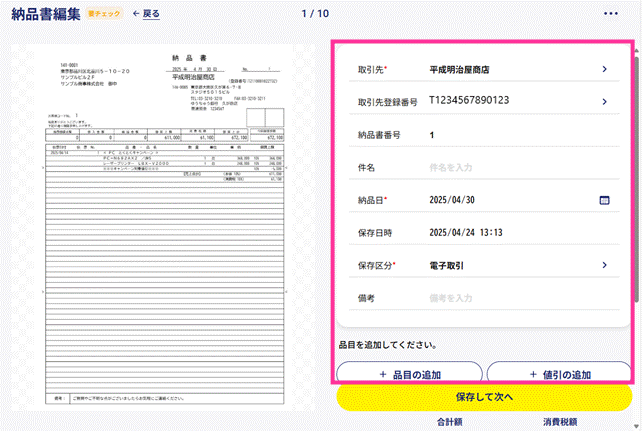The image size is (642, 431).
Task: Click the 戻る link
Action: 151,14
